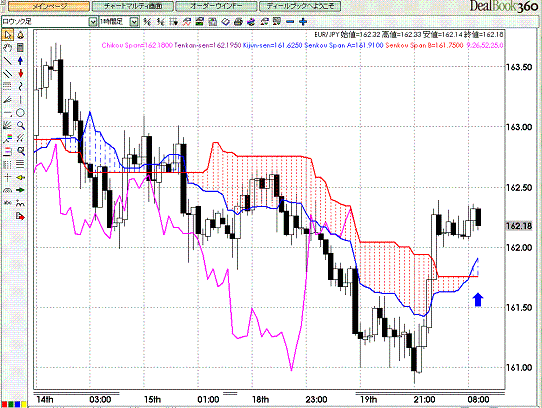Click the red line chart indicator icon
This screenshot has height=408, width=542.
(187, 21)
